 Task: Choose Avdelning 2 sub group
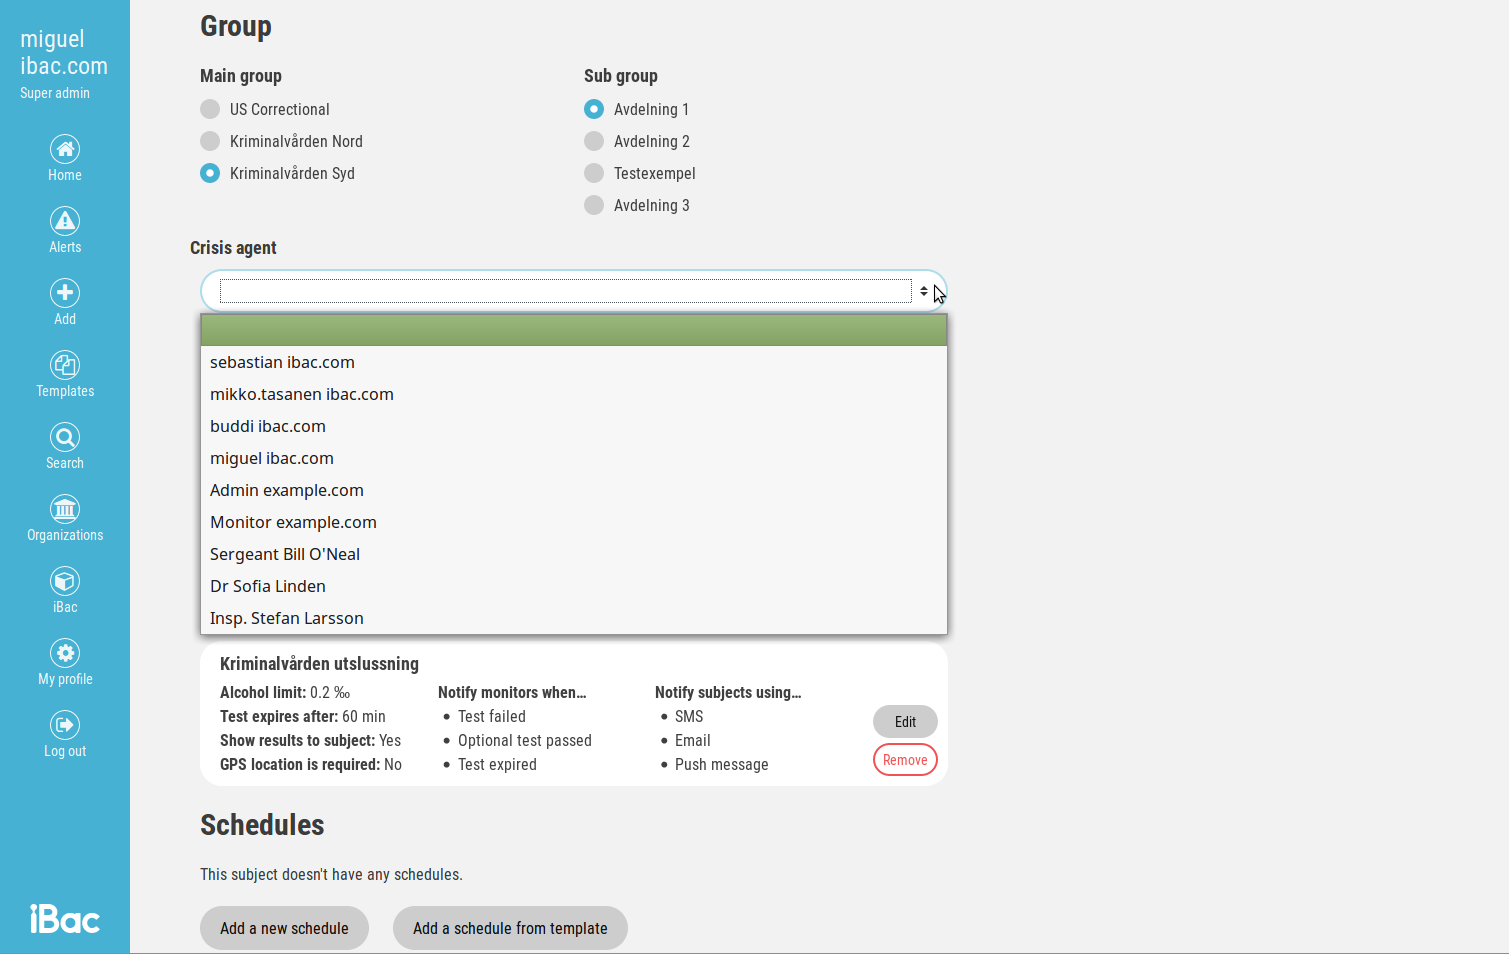[594, 141]
